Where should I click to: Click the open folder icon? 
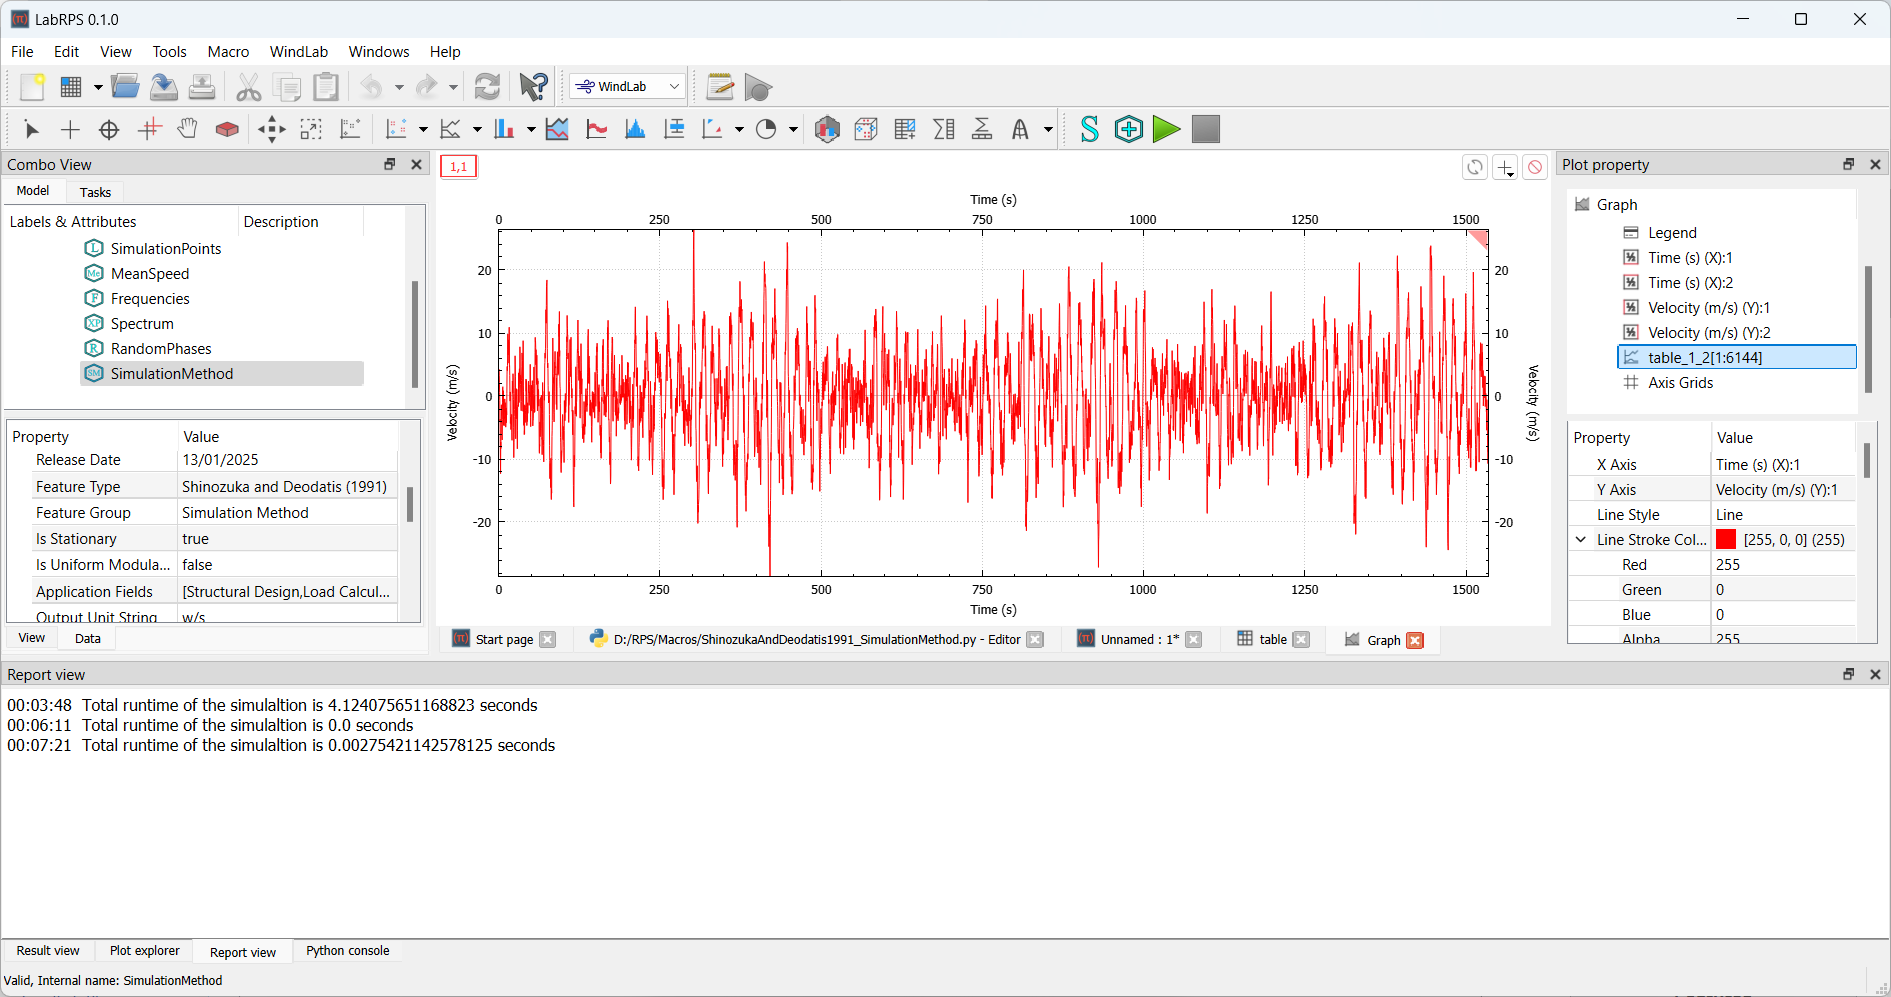(125, 87)
